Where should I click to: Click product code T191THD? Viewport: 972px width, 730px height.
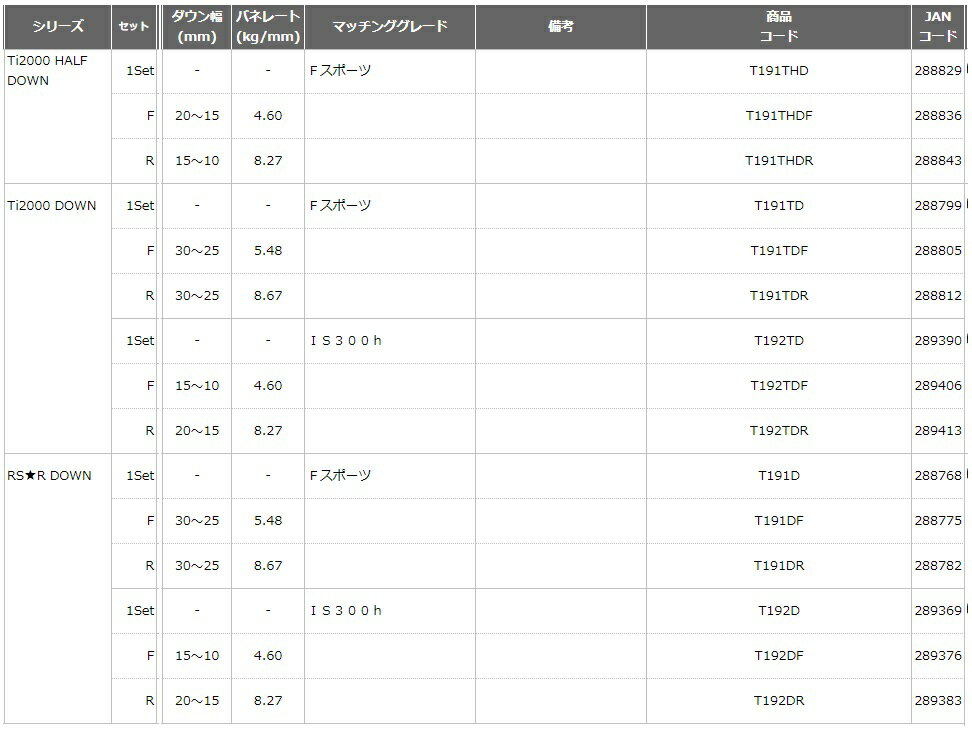click(x=778, y=71)
